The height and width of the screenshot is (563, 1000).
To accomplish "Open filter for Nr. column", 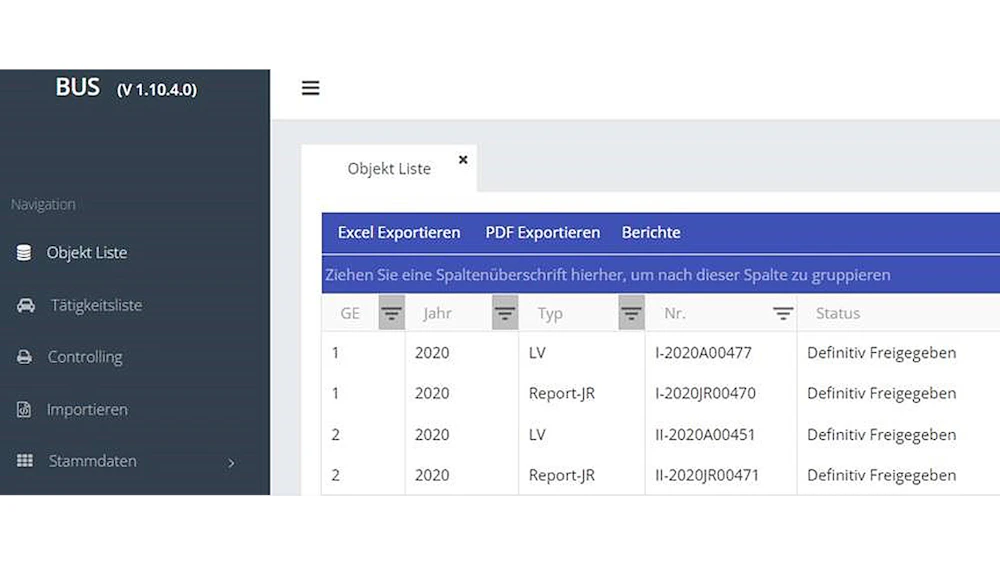I will coord(783,314).
